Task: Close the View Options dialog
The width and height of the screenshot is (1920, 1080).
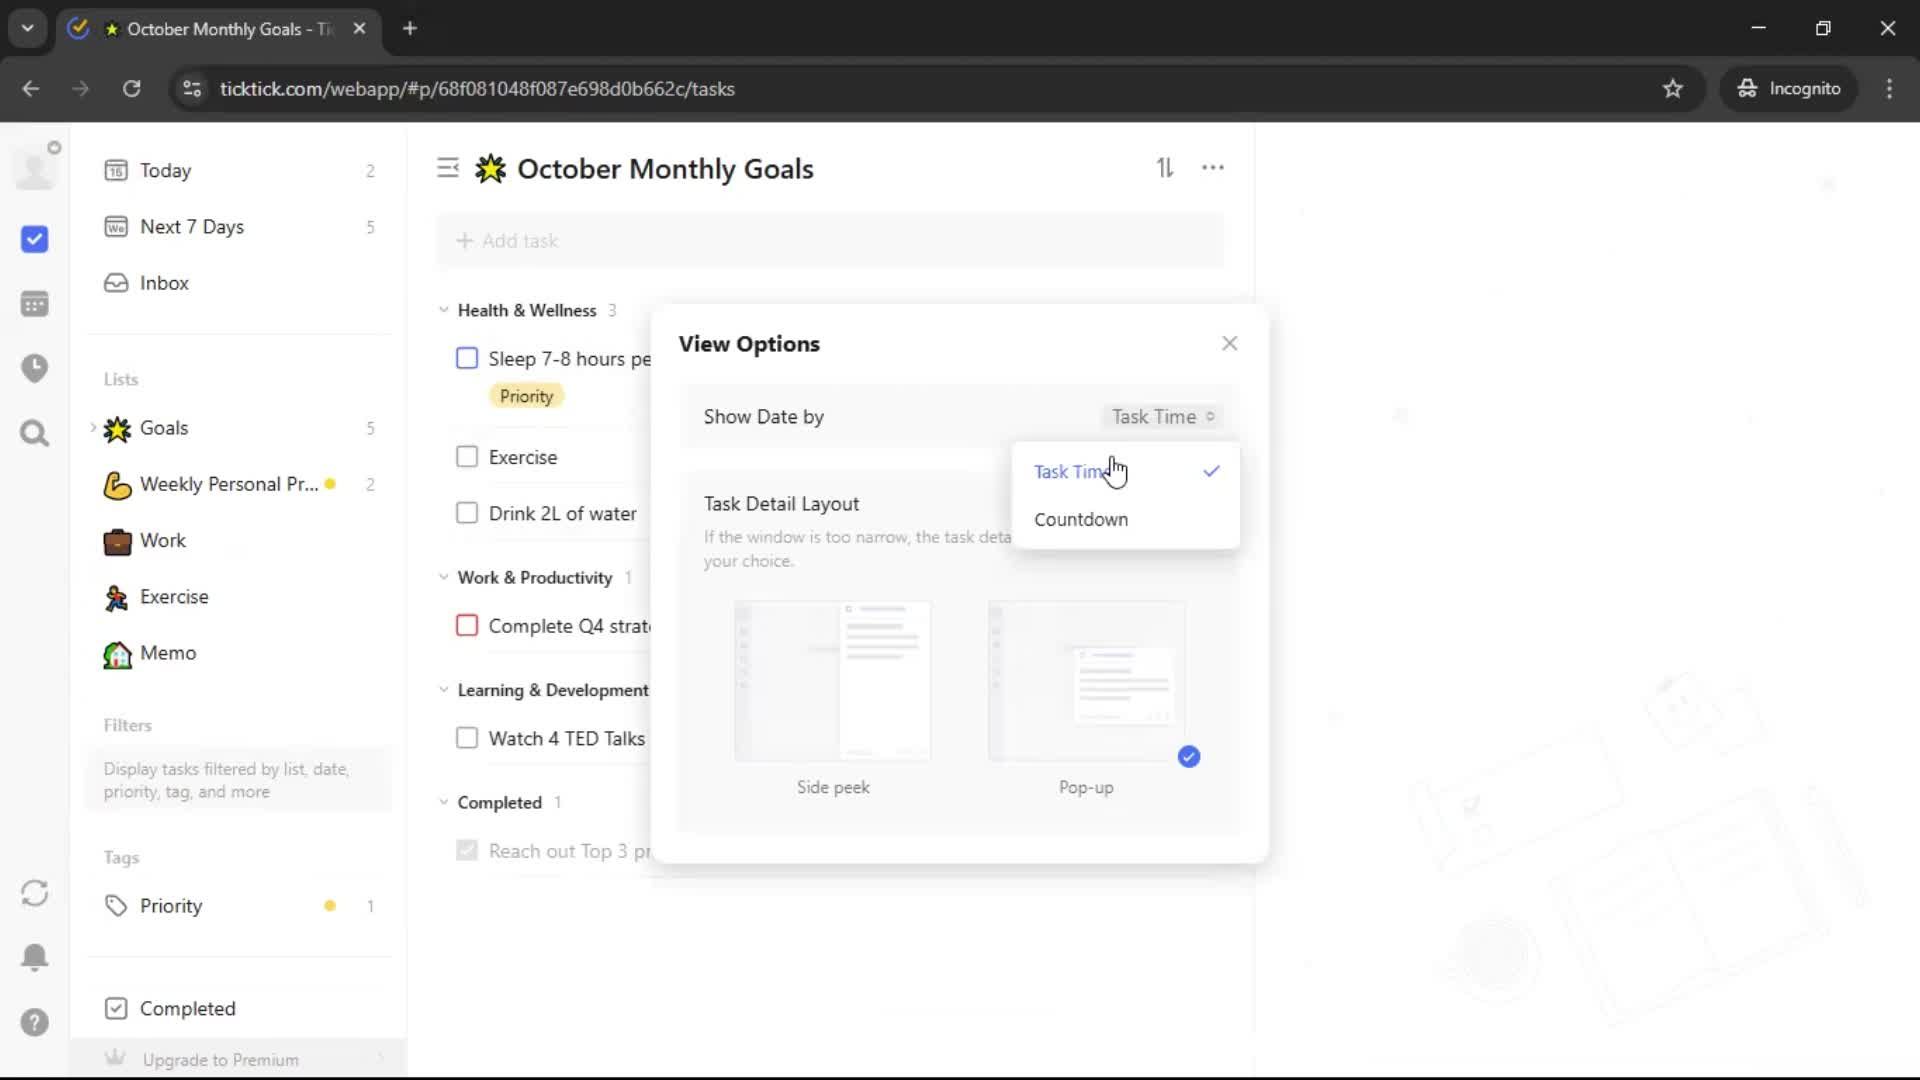Action: [x=1229, y=344]
